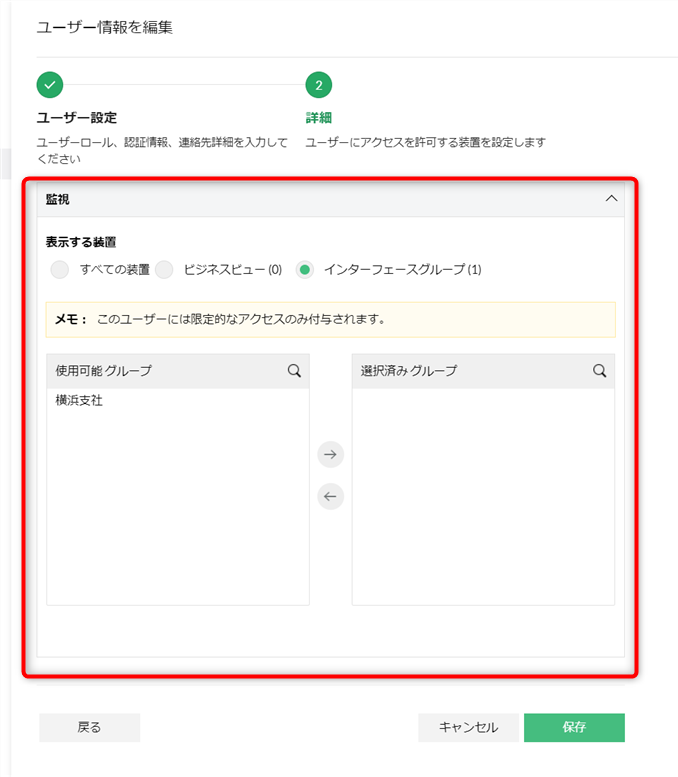This screenshot has width=678, height=777.
Task: Click the キャンセル button
Action: click(468, 727)
